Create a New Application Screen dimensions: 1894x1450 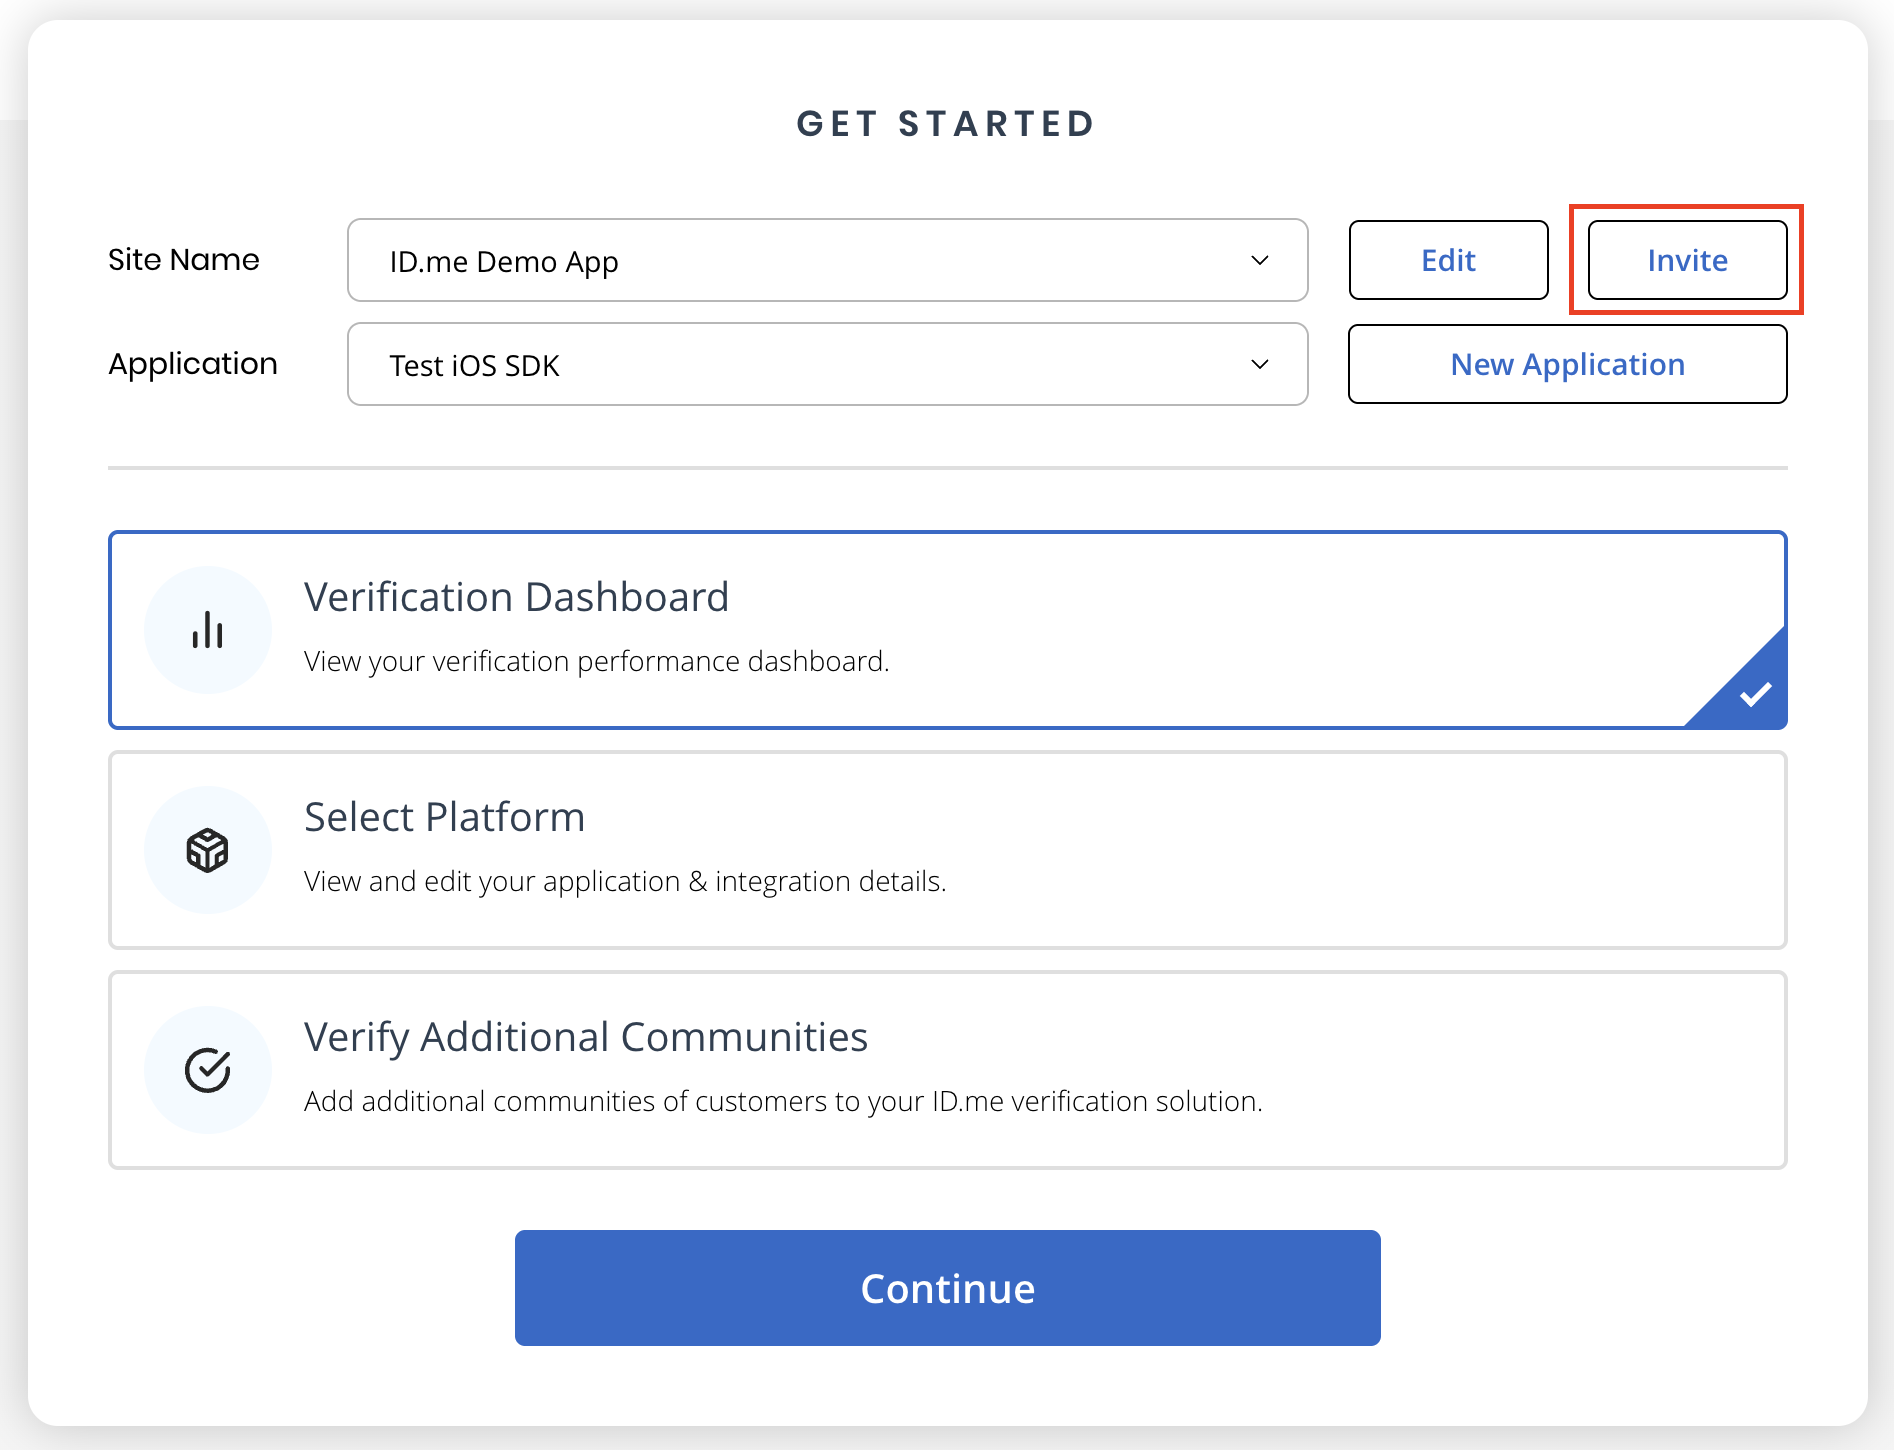[x=1567, y=364]
